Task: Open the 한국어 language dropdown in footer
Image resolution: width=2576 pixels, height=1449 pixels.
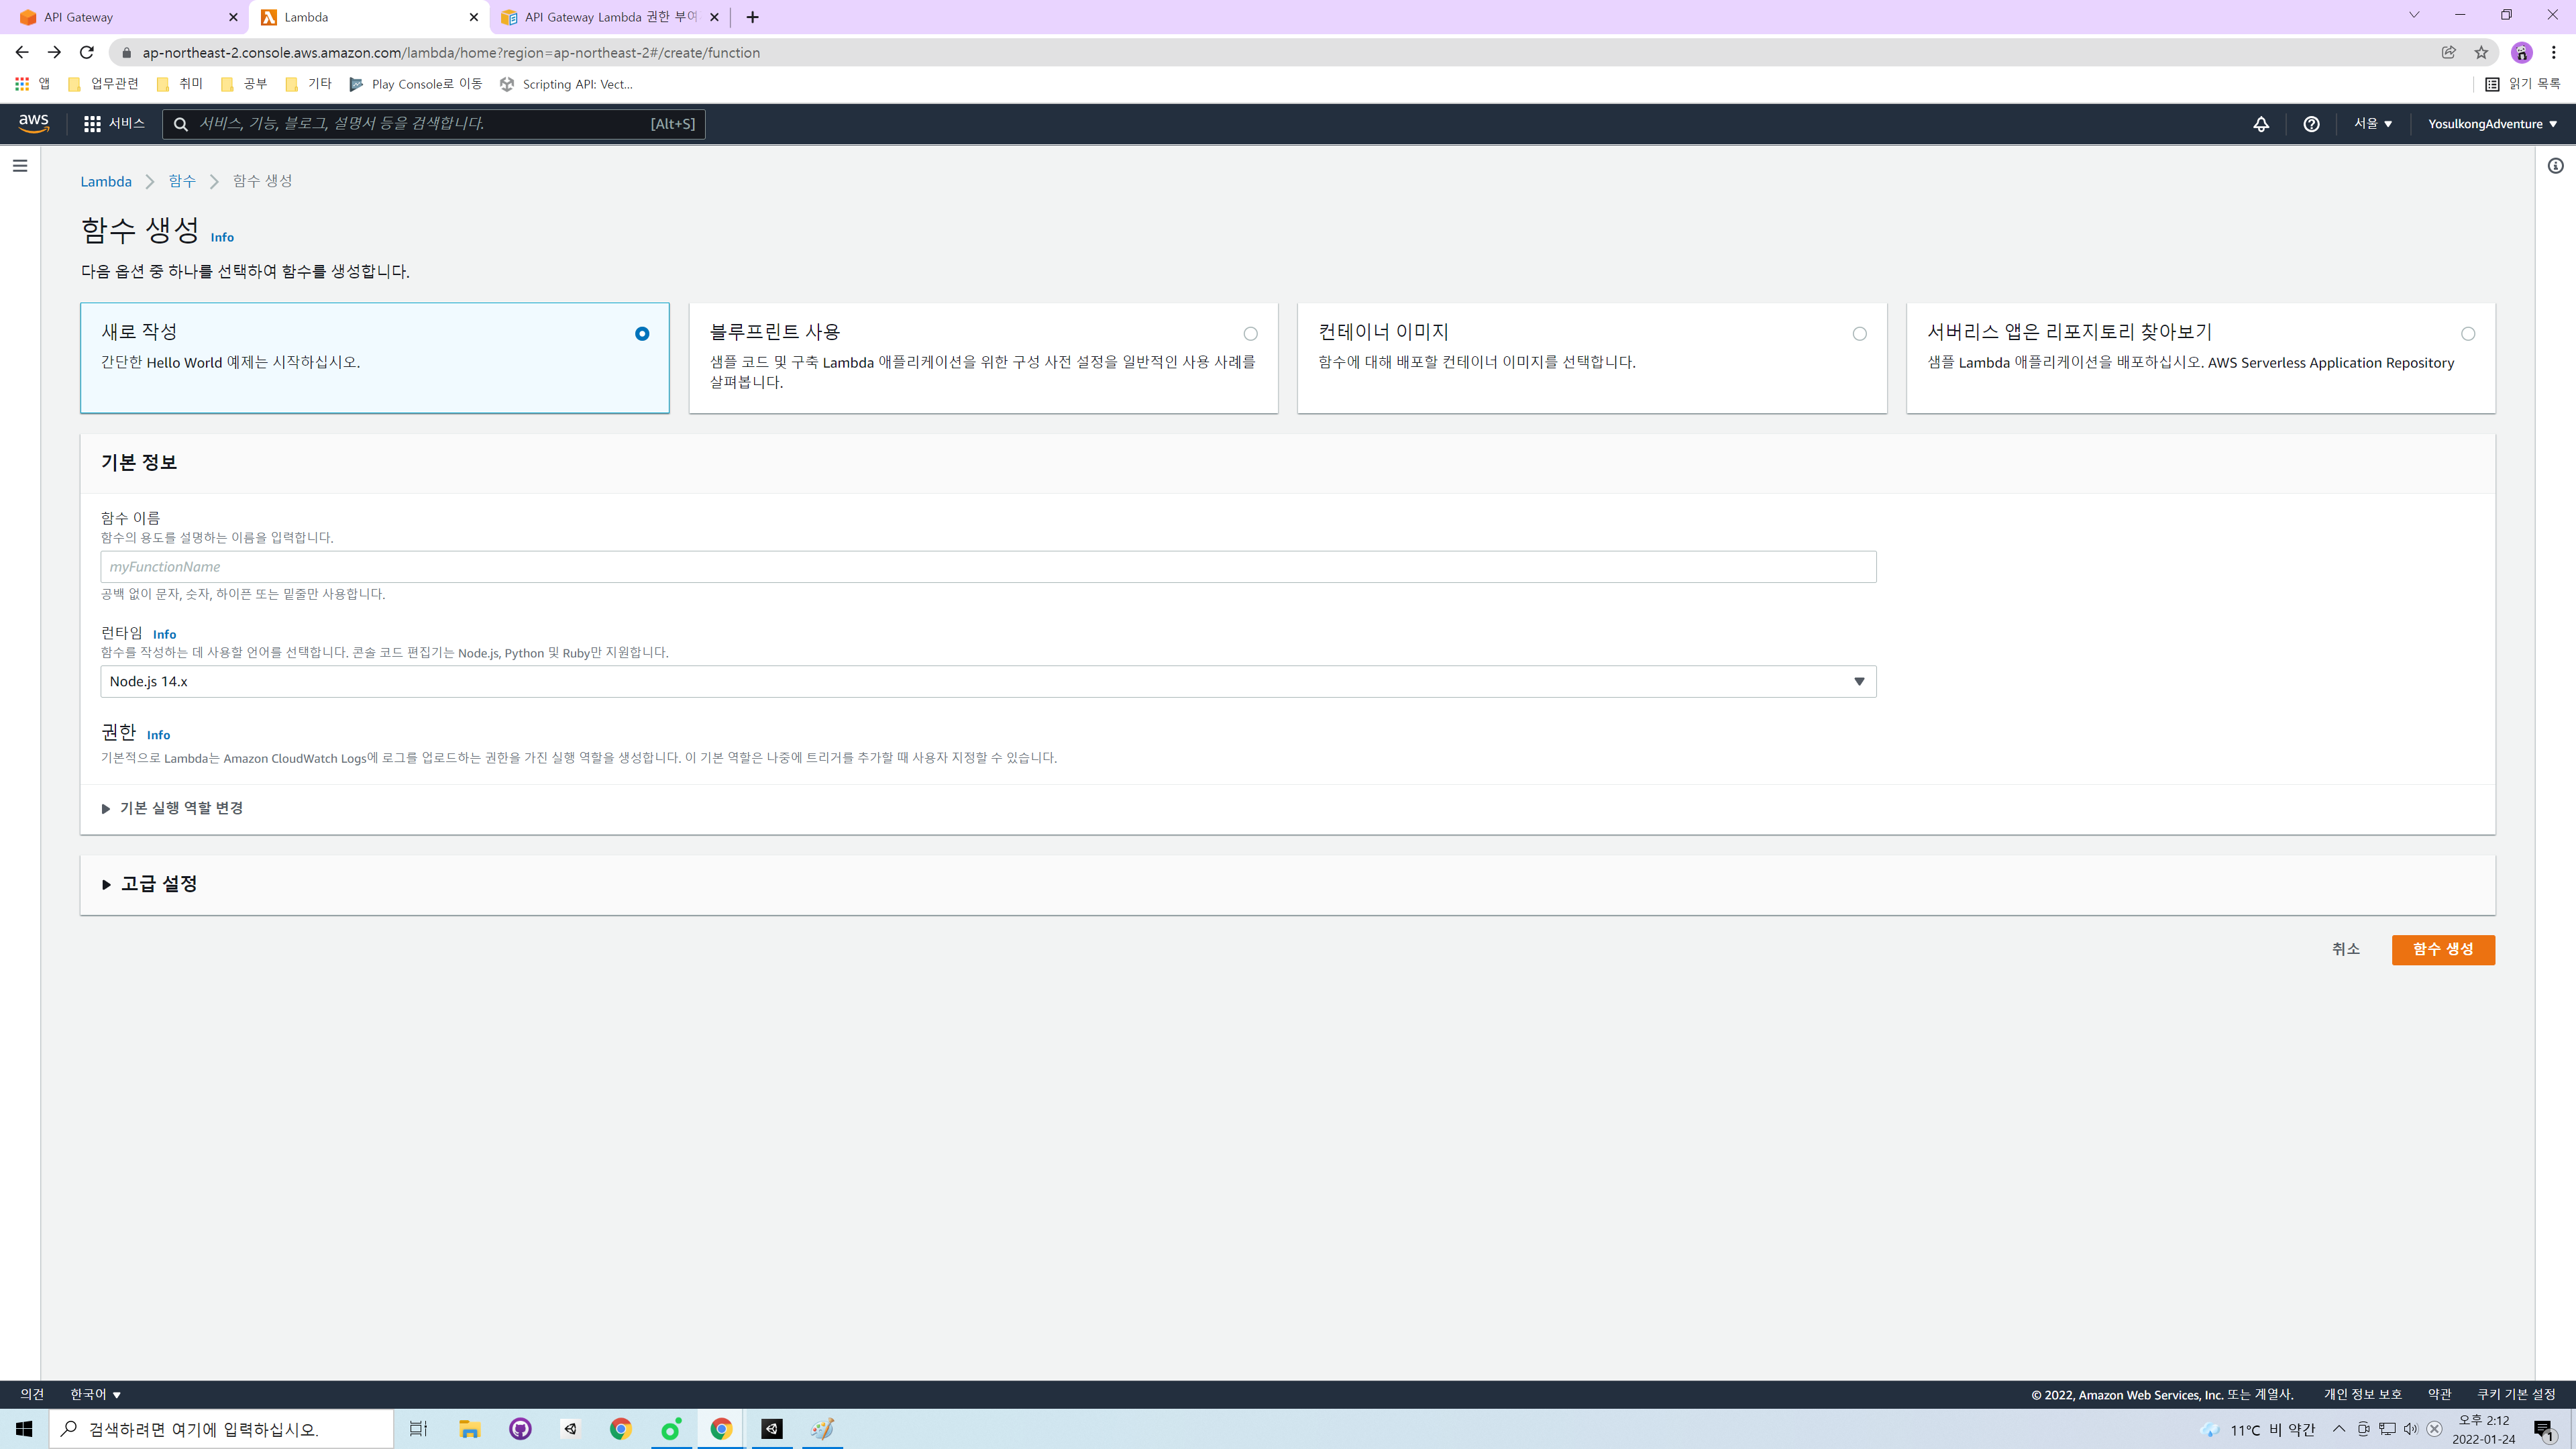Action: [x=96, y=1394]
